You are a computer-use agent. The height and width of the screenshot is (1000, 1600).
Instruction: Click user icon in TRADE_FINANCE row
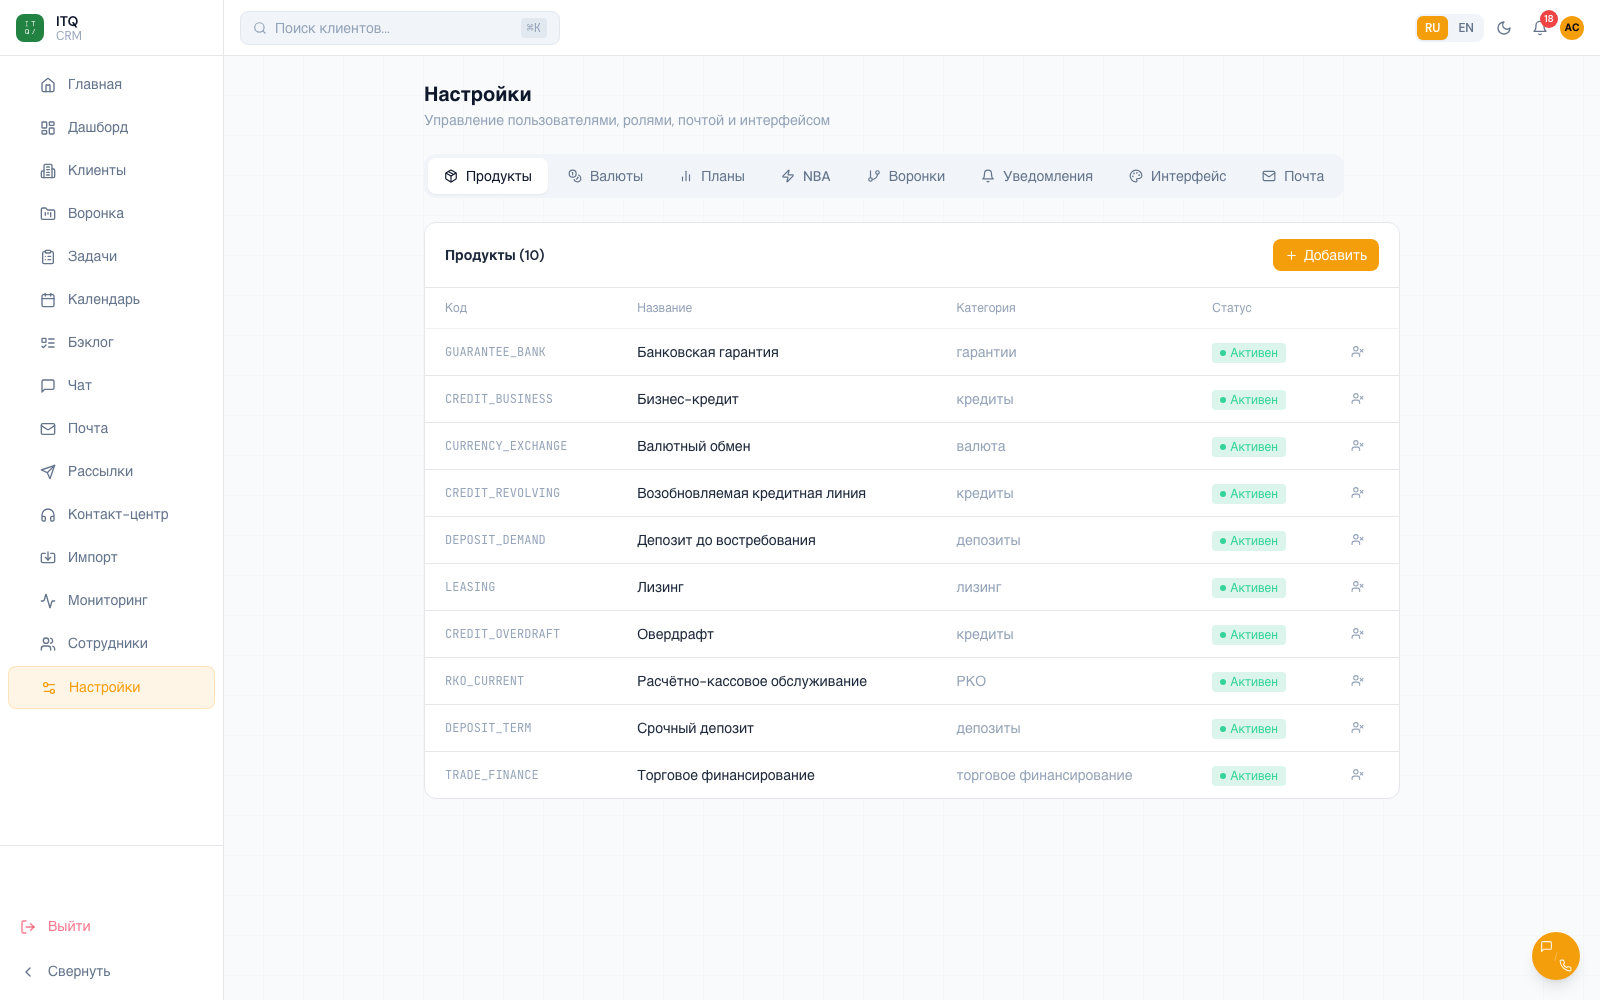(1357, 775)
